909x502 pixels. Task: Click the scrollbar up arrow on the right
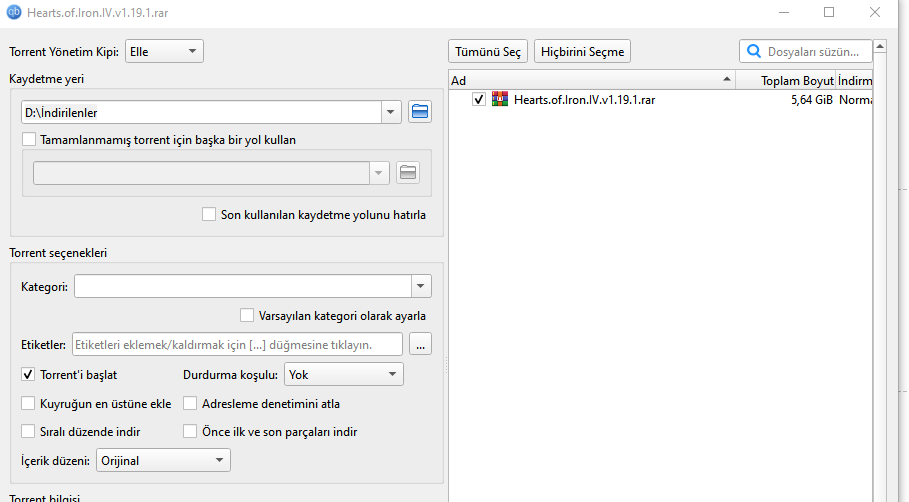pyautogui.click(x=880, y=46)
